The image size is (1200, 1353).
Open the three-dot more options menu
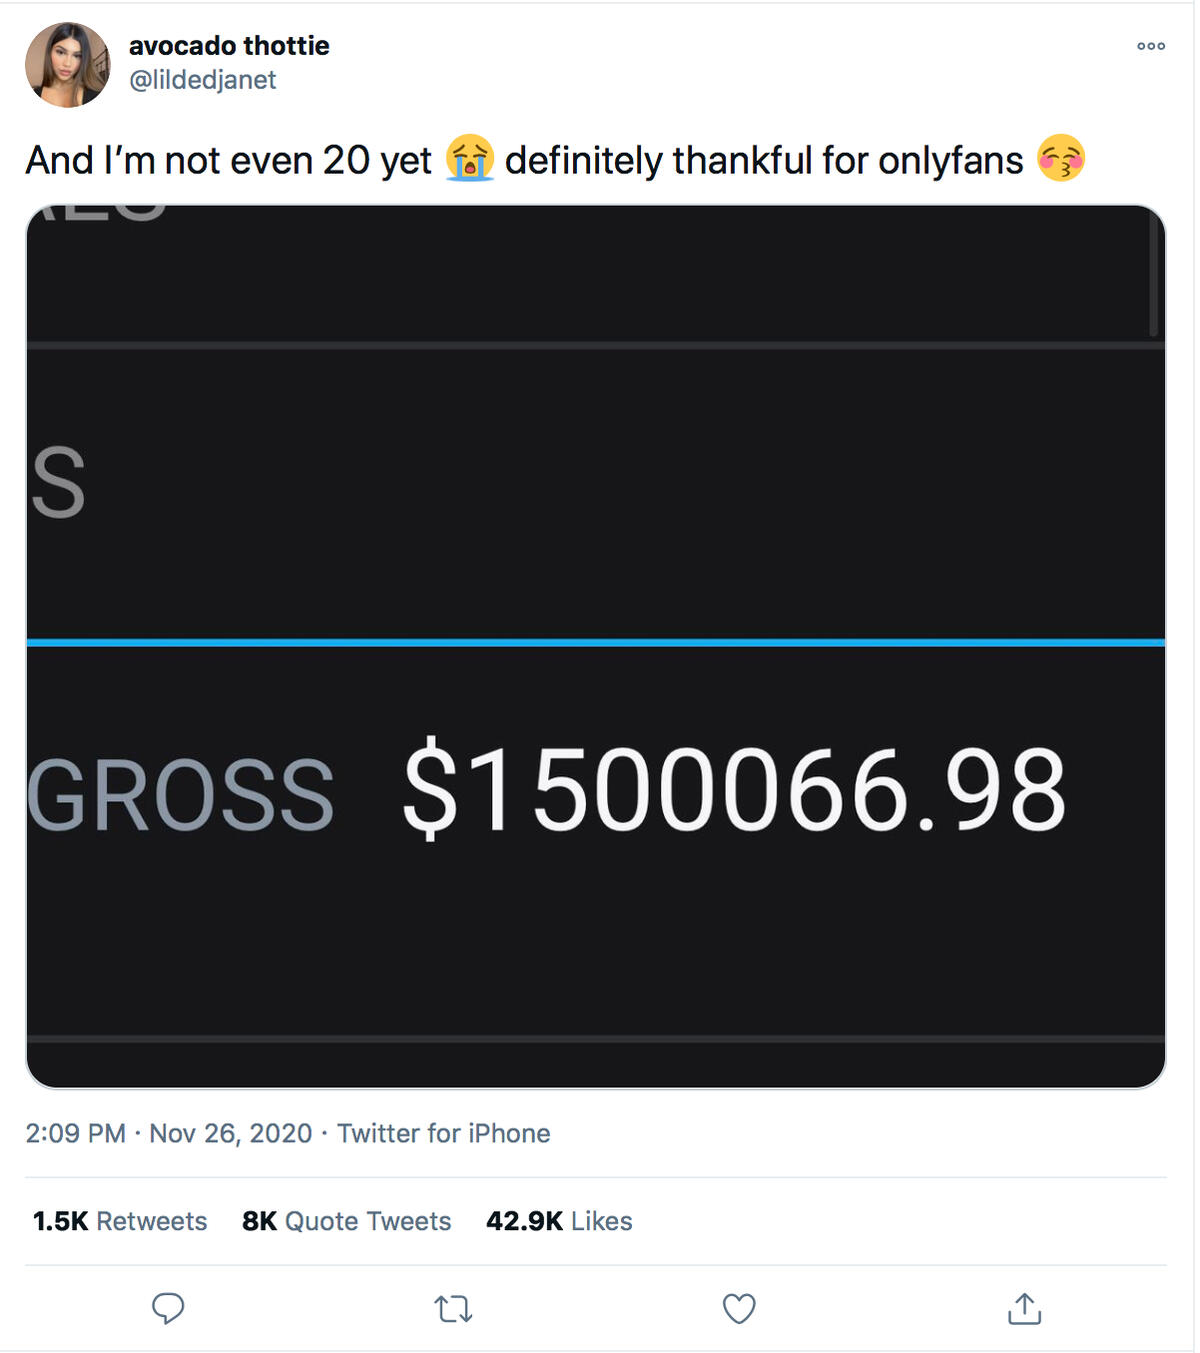click(1151, 46)
